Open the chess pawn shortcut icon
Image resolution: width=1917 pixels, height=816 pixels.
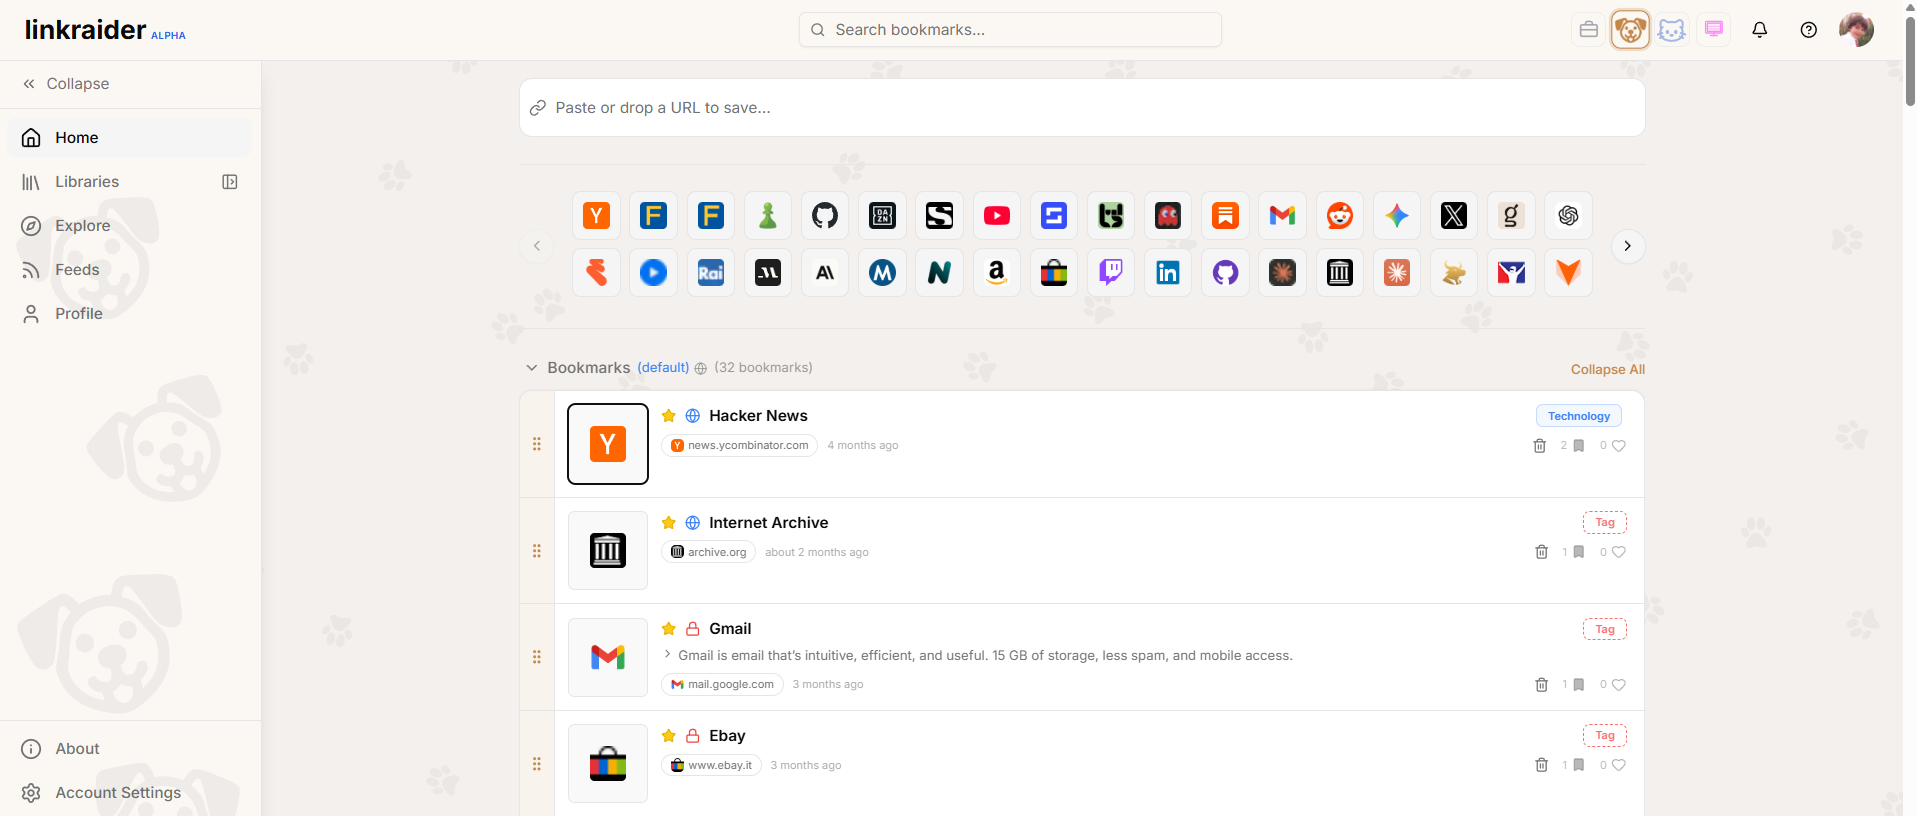[x=768, y=216]
